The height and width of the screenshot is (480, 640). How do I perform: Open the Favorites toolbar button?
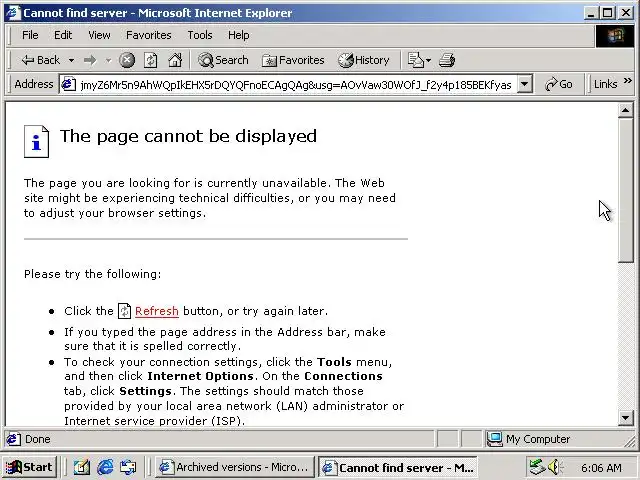(x=293, y=60)
